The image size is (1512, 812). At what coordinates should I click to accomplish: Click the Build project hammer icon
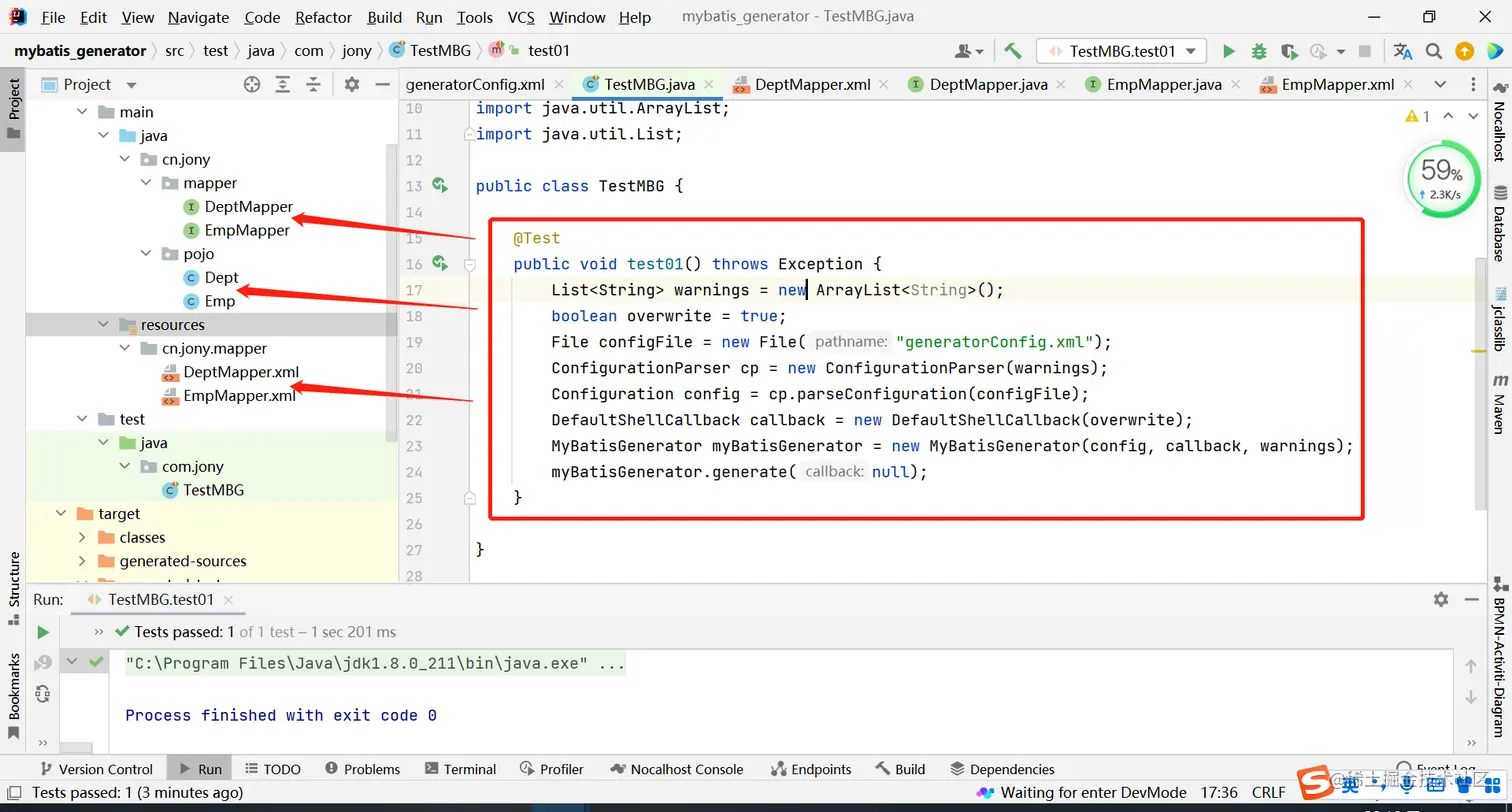coord(1013,51)
